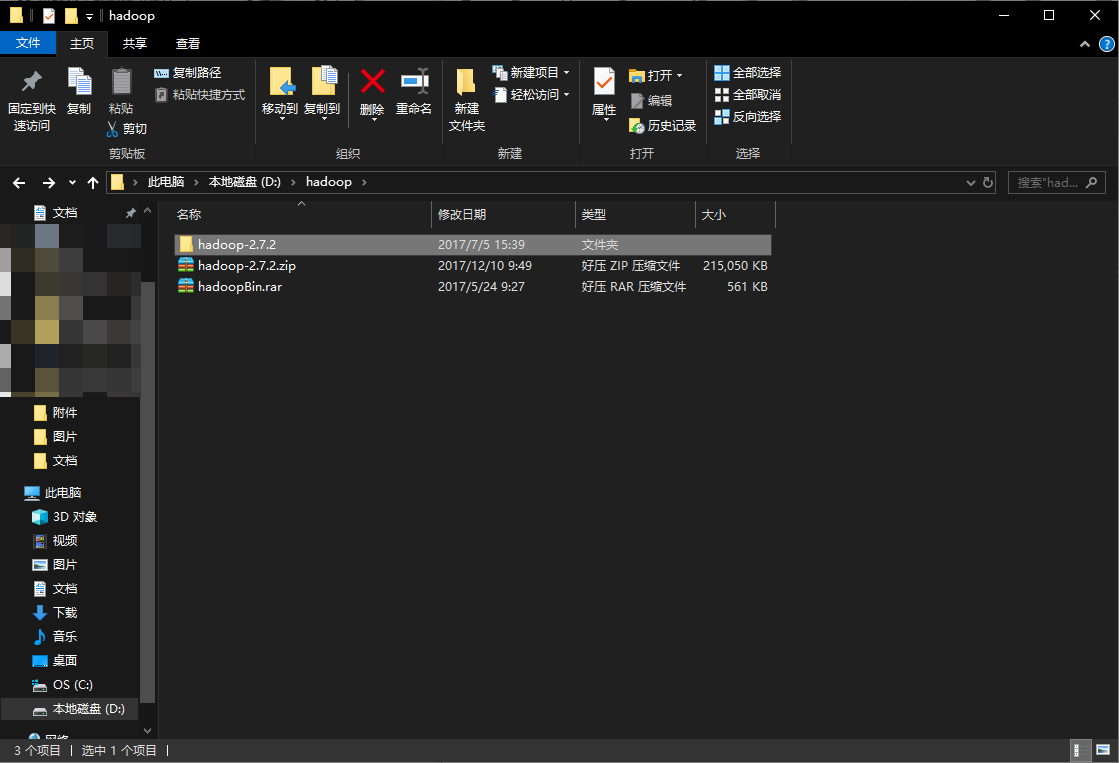Open New item (新建项目) dropdown
This screenshot has width=1119, height=763.
(x=531, y=73)
